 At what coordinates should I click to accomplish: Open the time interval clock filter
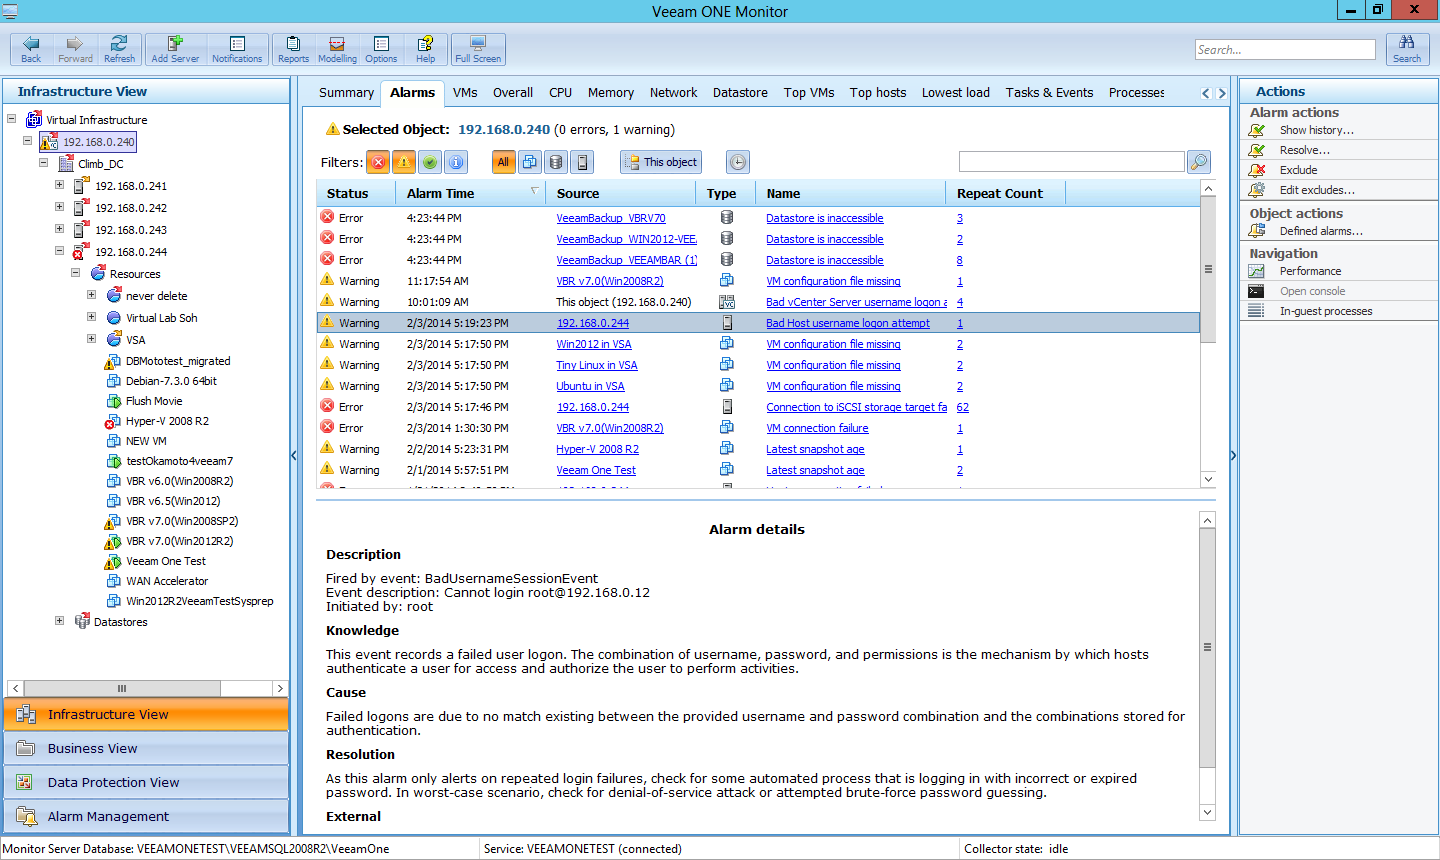pyautogui.click(x=737, y=162)
